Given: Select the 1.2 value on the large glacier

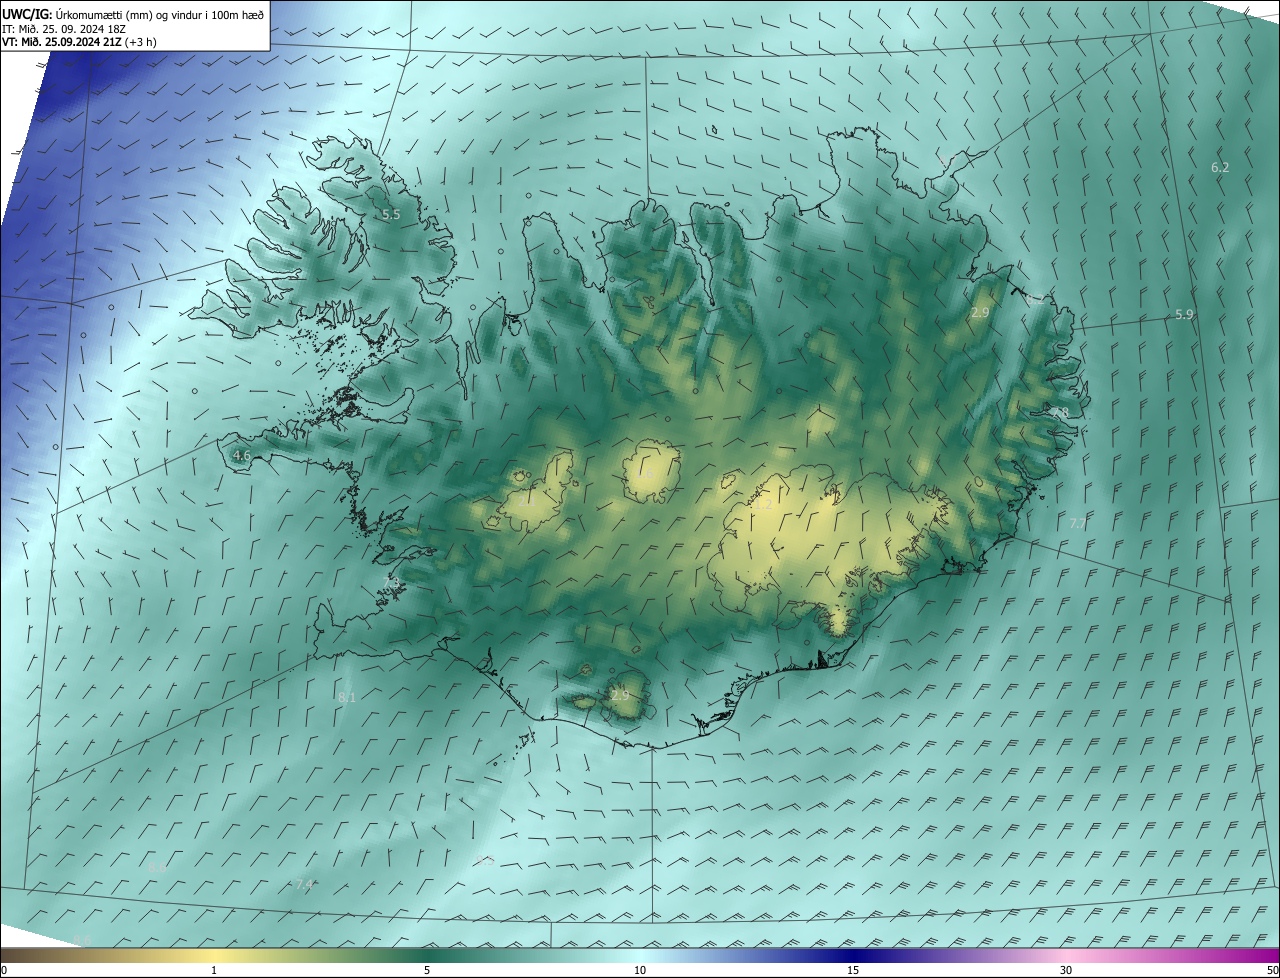Looking at the screenshot, I should pyautogui.click(x=763, y=504).
